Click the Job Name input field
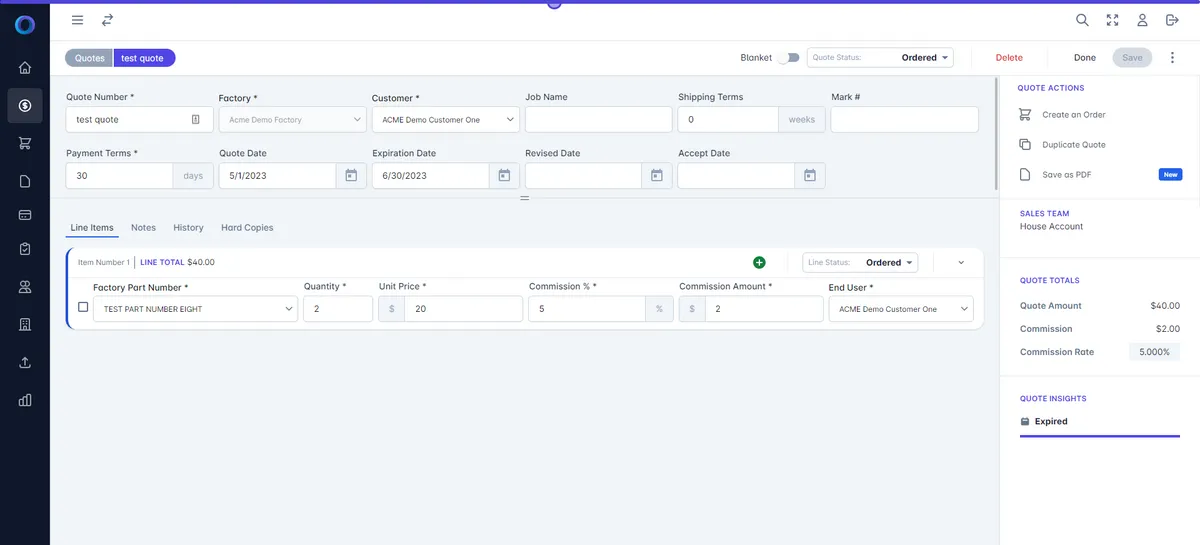Viewport: 1200px width, 545px height. pyautogui.click(x=598, y=120)
